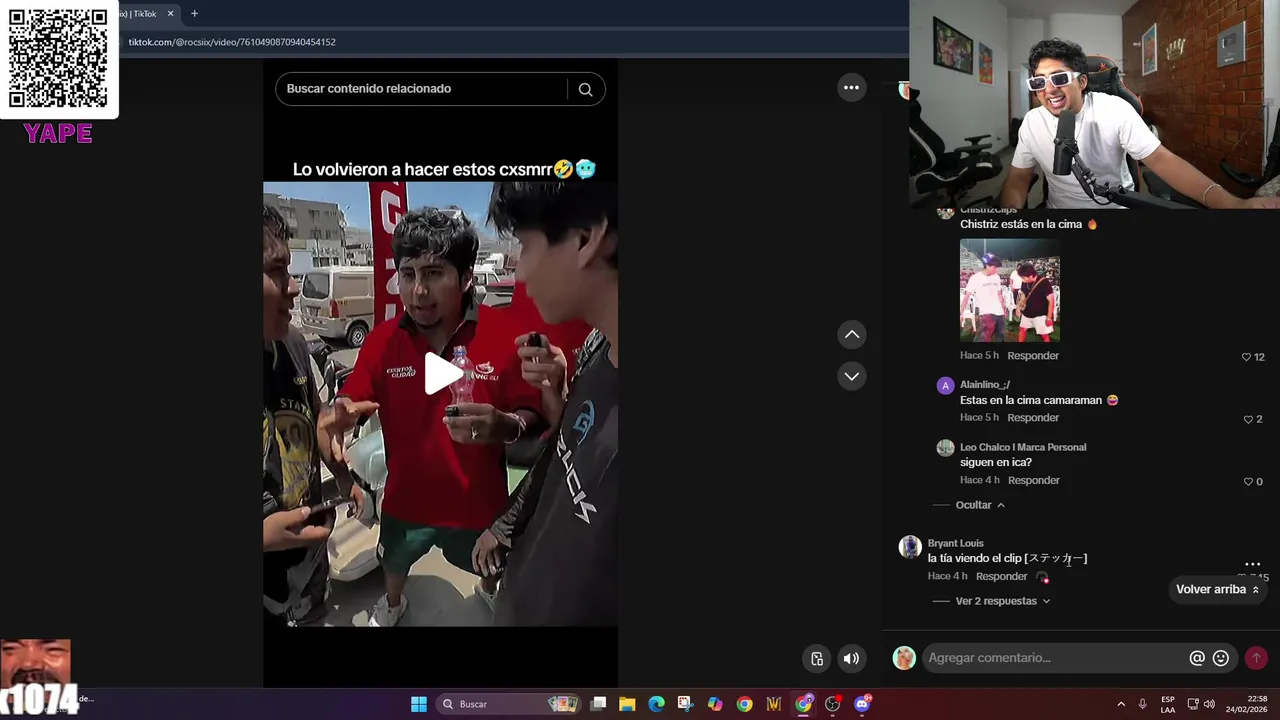
Task: Open the clock showing 22:58
Action: (1249, 704)
